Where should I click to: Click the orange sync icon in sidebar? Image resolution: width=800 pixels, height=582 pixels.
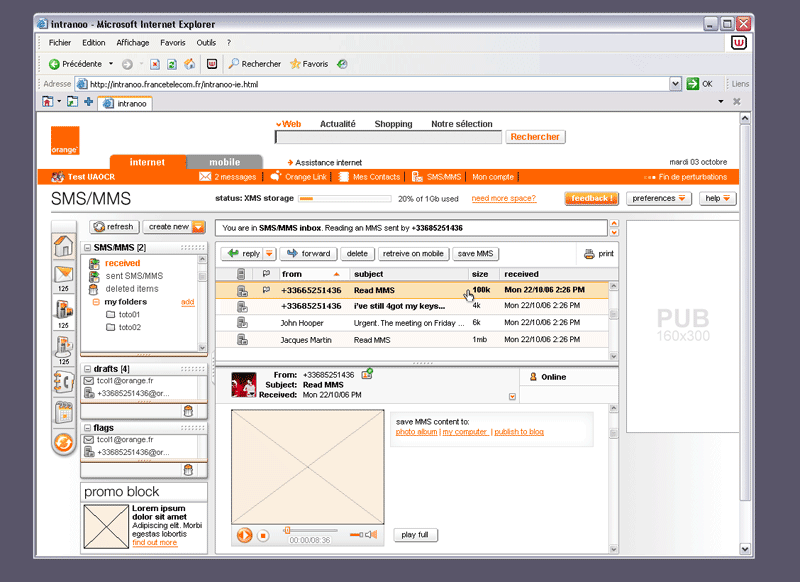pos(63,441)
